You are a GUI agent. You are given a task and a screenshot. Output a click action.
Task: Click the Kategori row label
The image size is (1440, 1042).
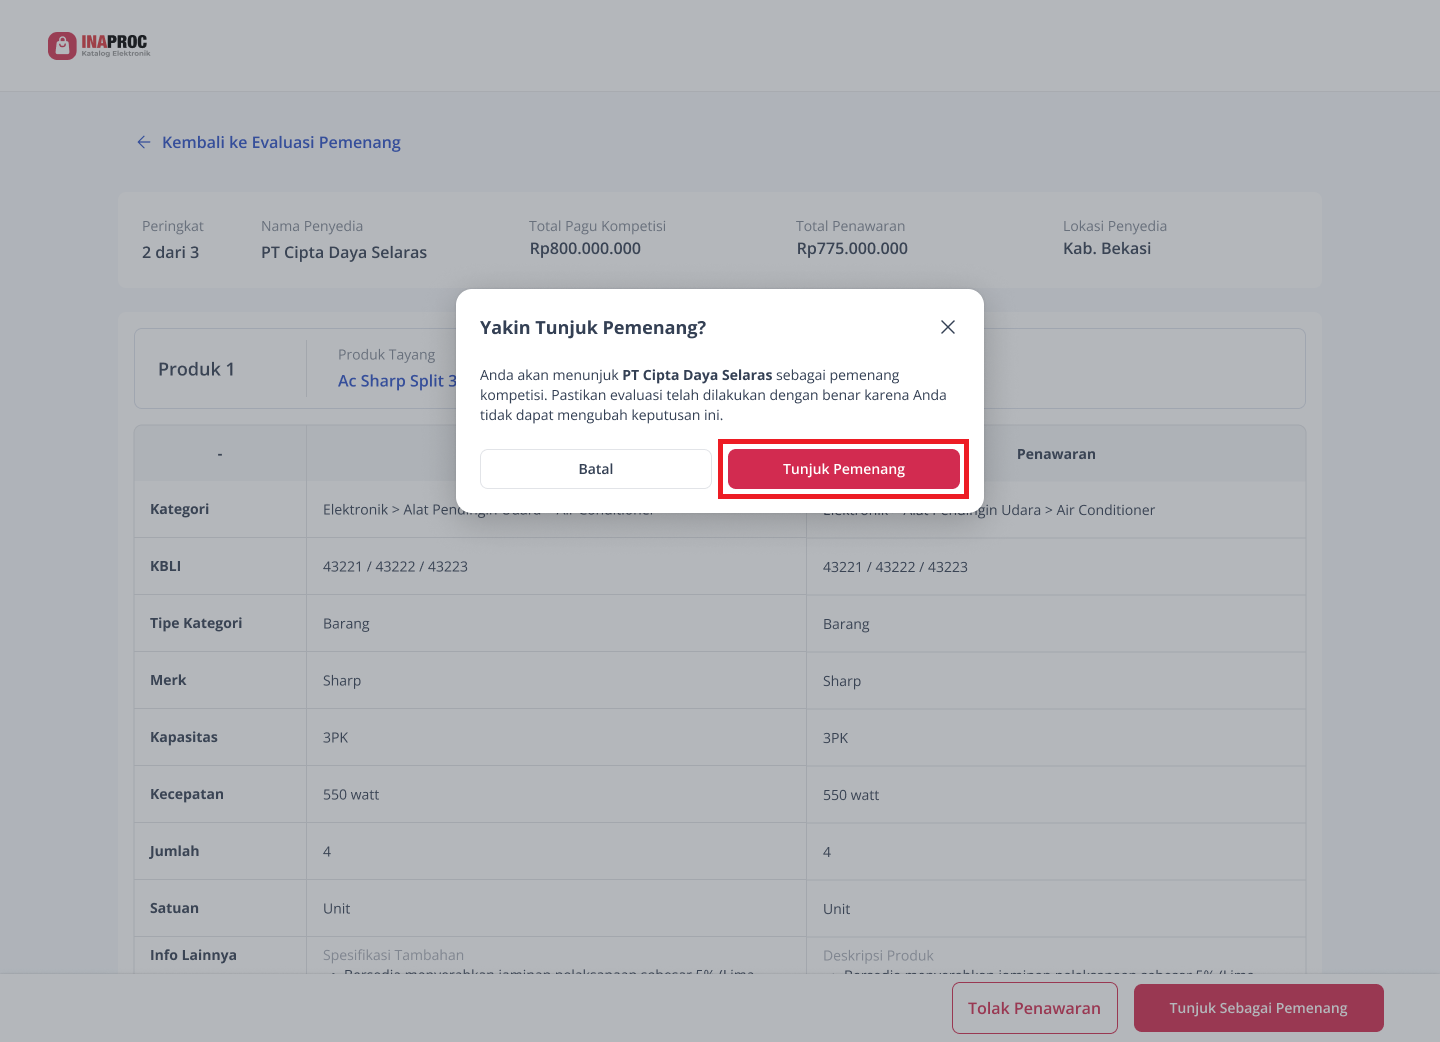coord(180,509)
